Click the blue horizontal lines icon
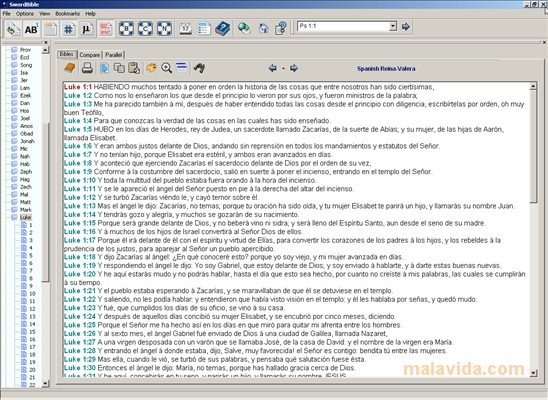This screenshot has height=400, width=548. (181, 67)
